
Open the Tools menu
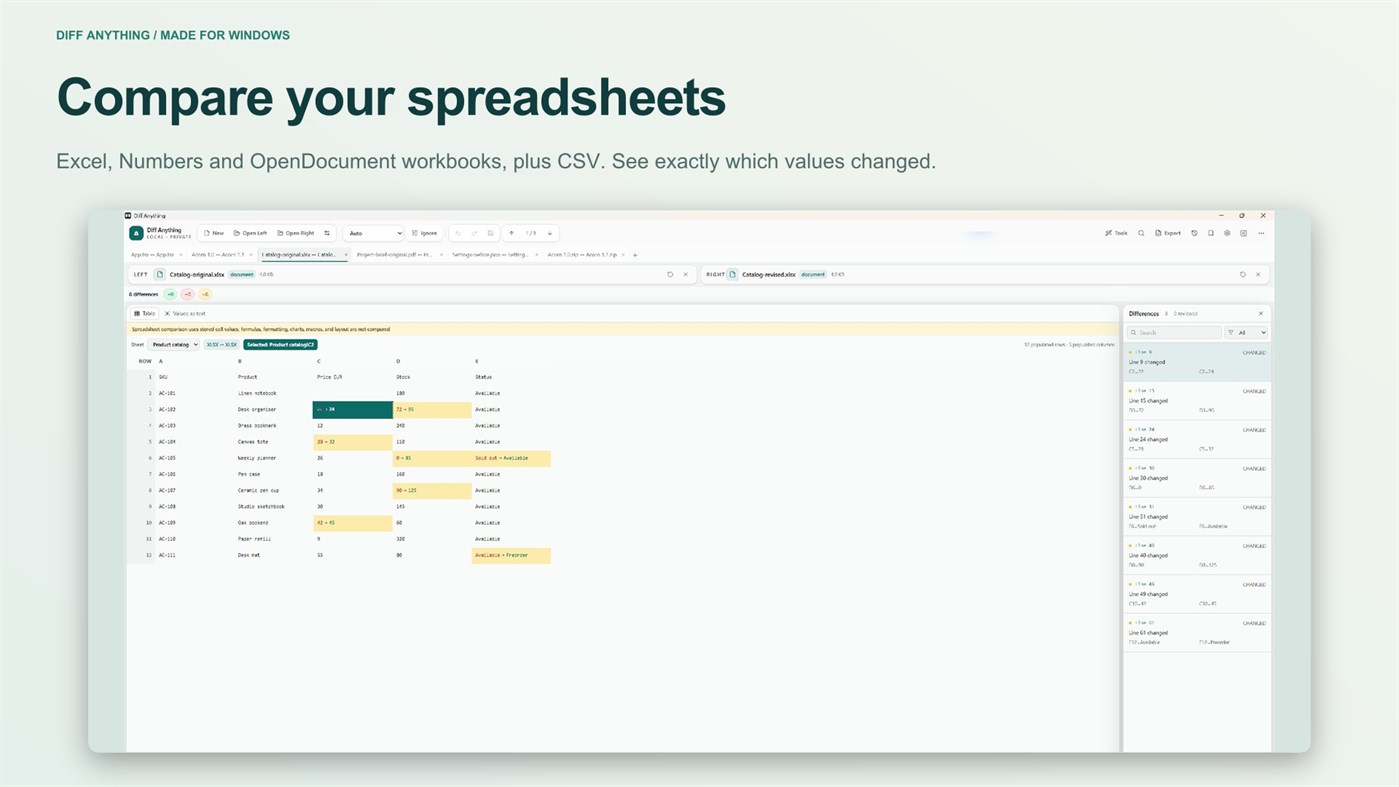tap(1116, 233)
